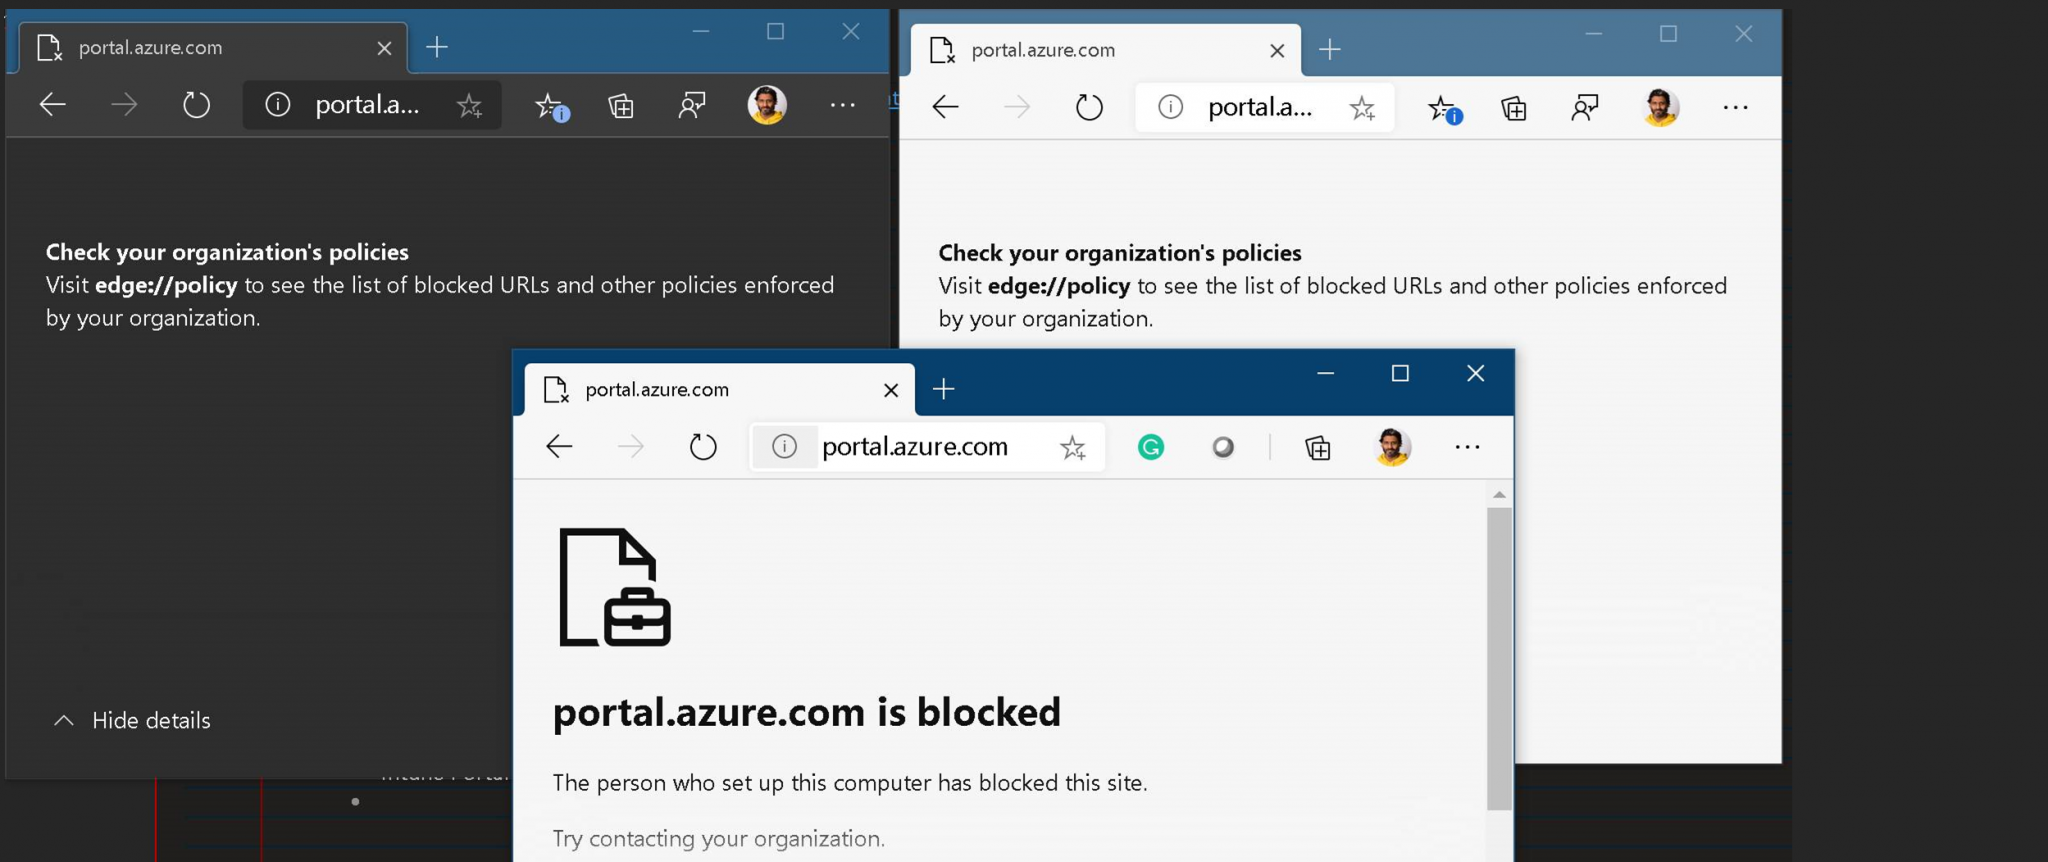Screen dimensions: 2048x862
Task: Click edge://policy text in right light window
Action: (x=1059, y=286)
